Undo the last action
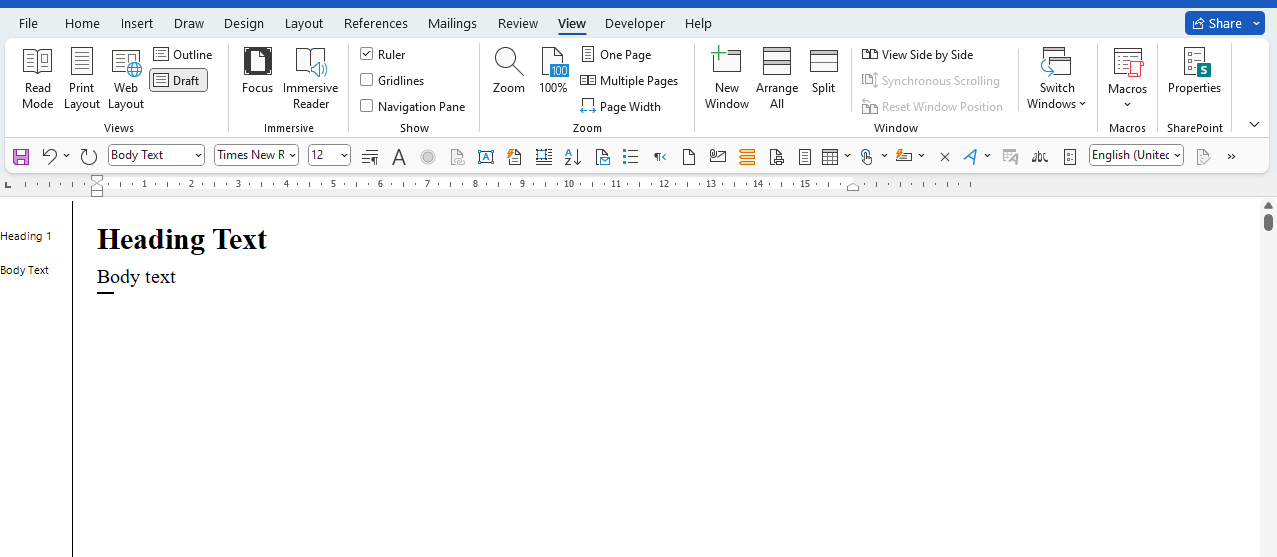1277x557 pixels. point(49,156)
